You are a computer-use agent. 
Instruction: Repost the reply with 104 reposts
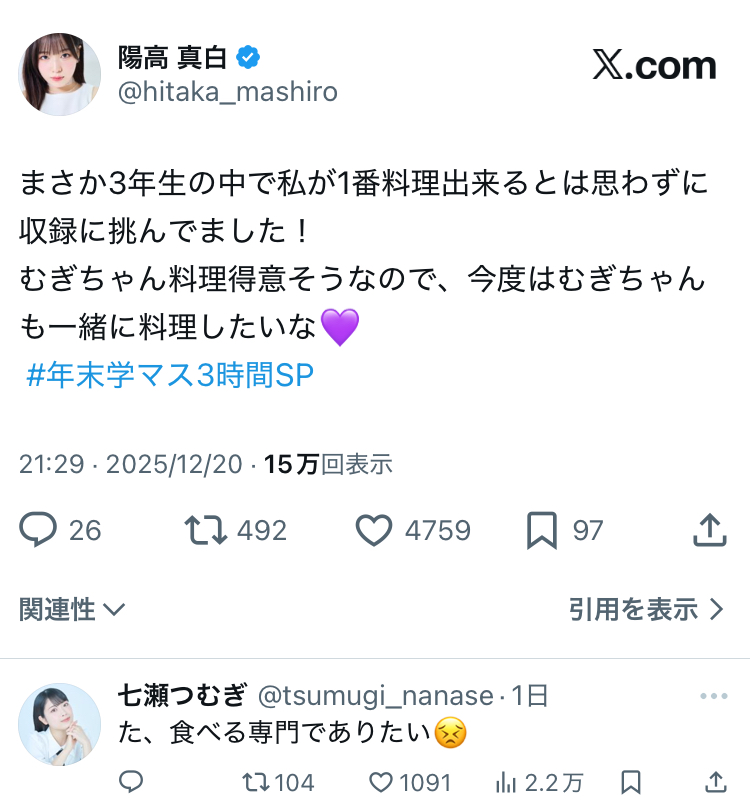click(256, 782)
